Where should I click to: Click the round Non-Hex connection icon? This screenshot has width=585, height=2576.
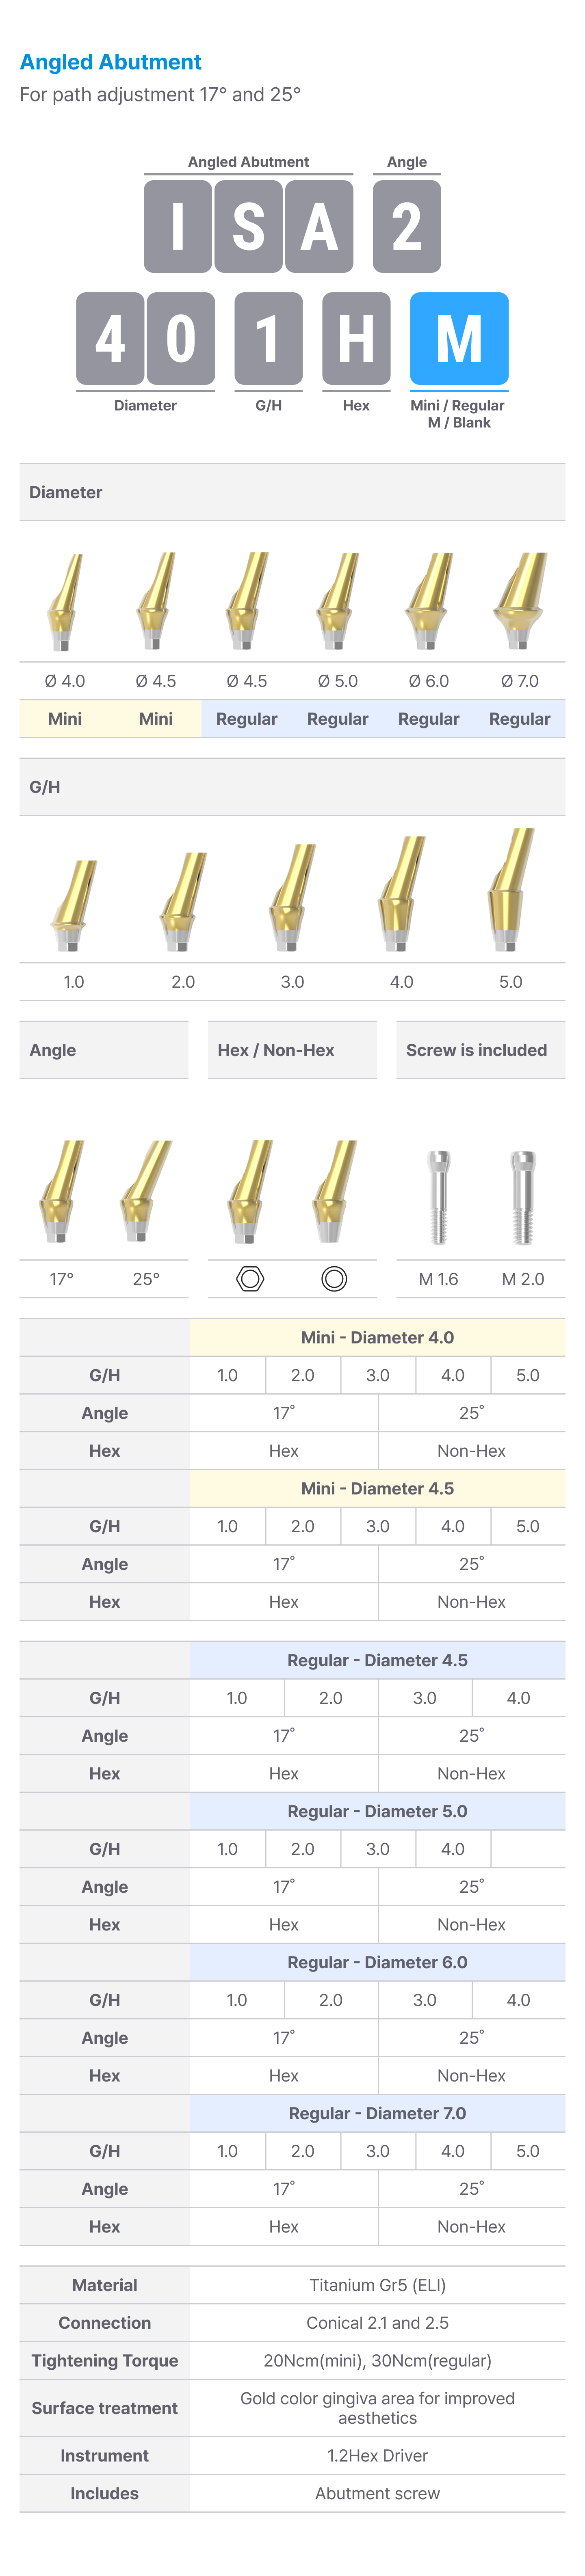pos(334,1278)
